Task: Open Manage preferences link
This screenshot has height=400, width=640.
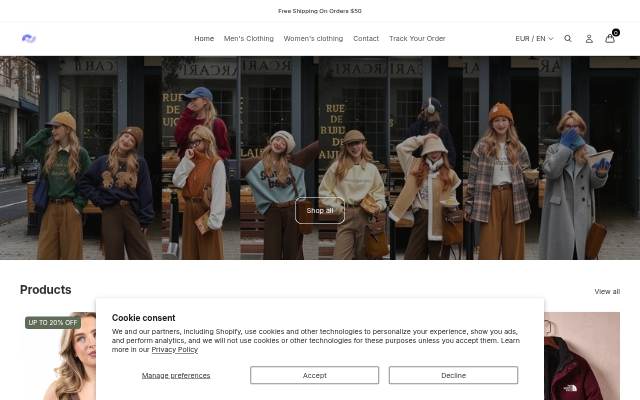Action: [176, 375]
